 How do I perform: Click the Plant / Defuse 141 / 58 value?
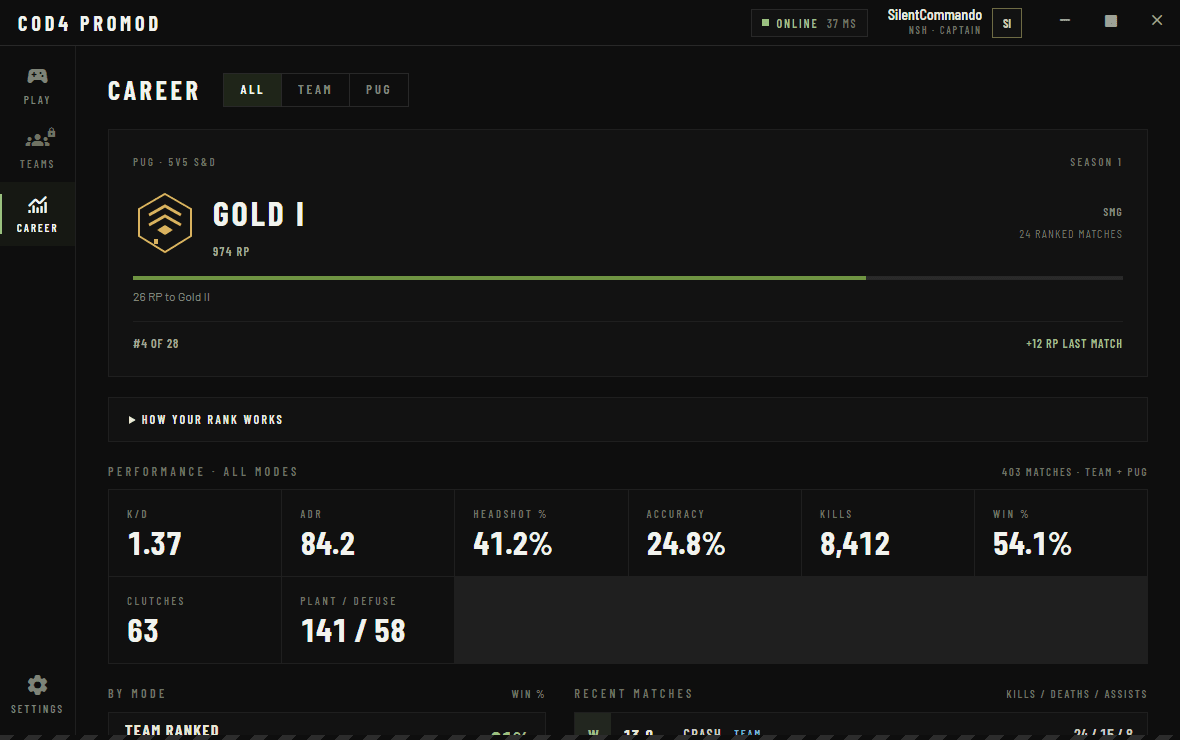[353, 631]
